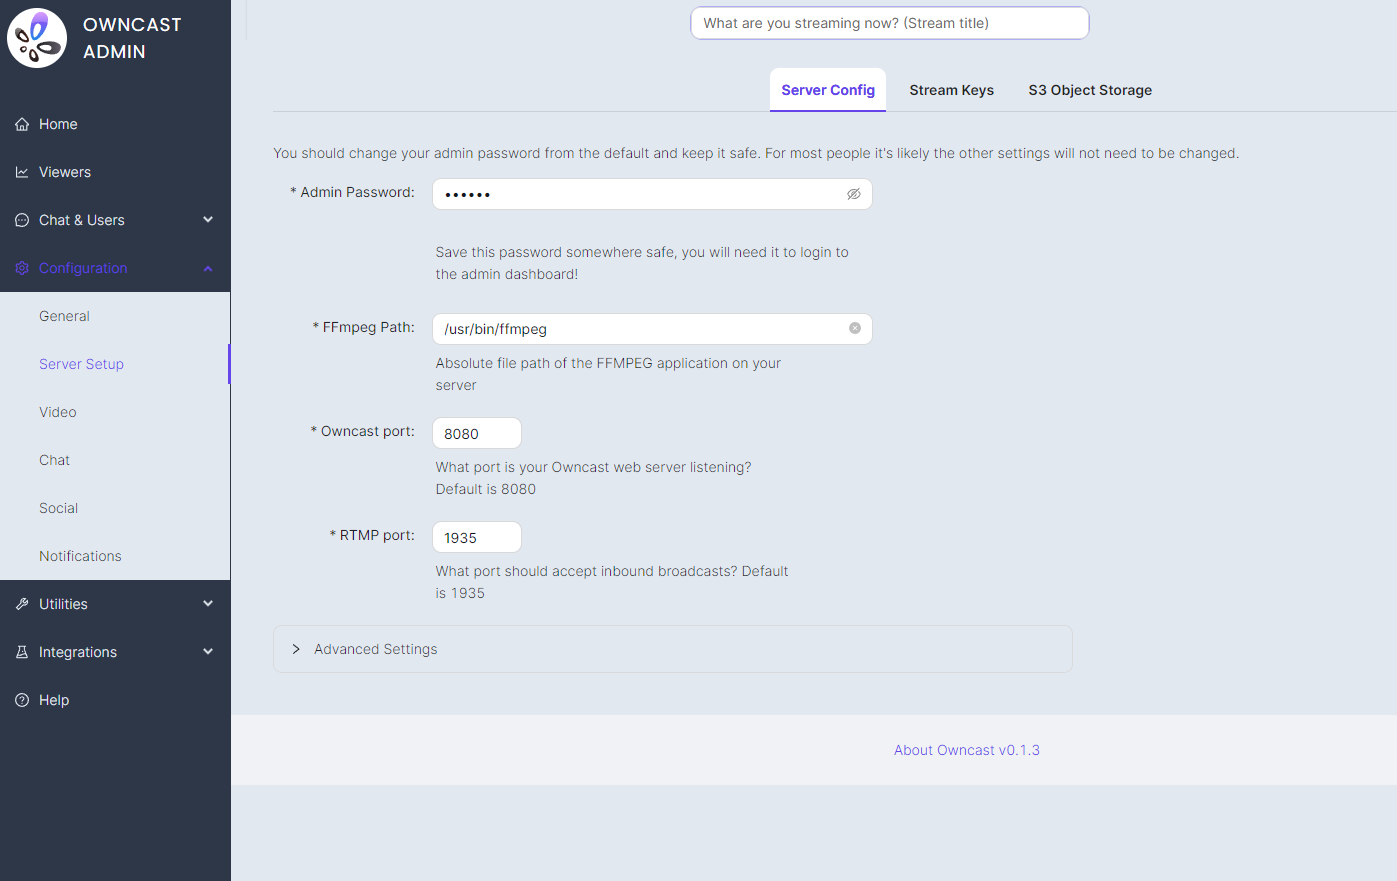Clear the FFmpeg Path field
This screenshot has height=881, width=1397.
pyautogui.click(x=855, y=329)
